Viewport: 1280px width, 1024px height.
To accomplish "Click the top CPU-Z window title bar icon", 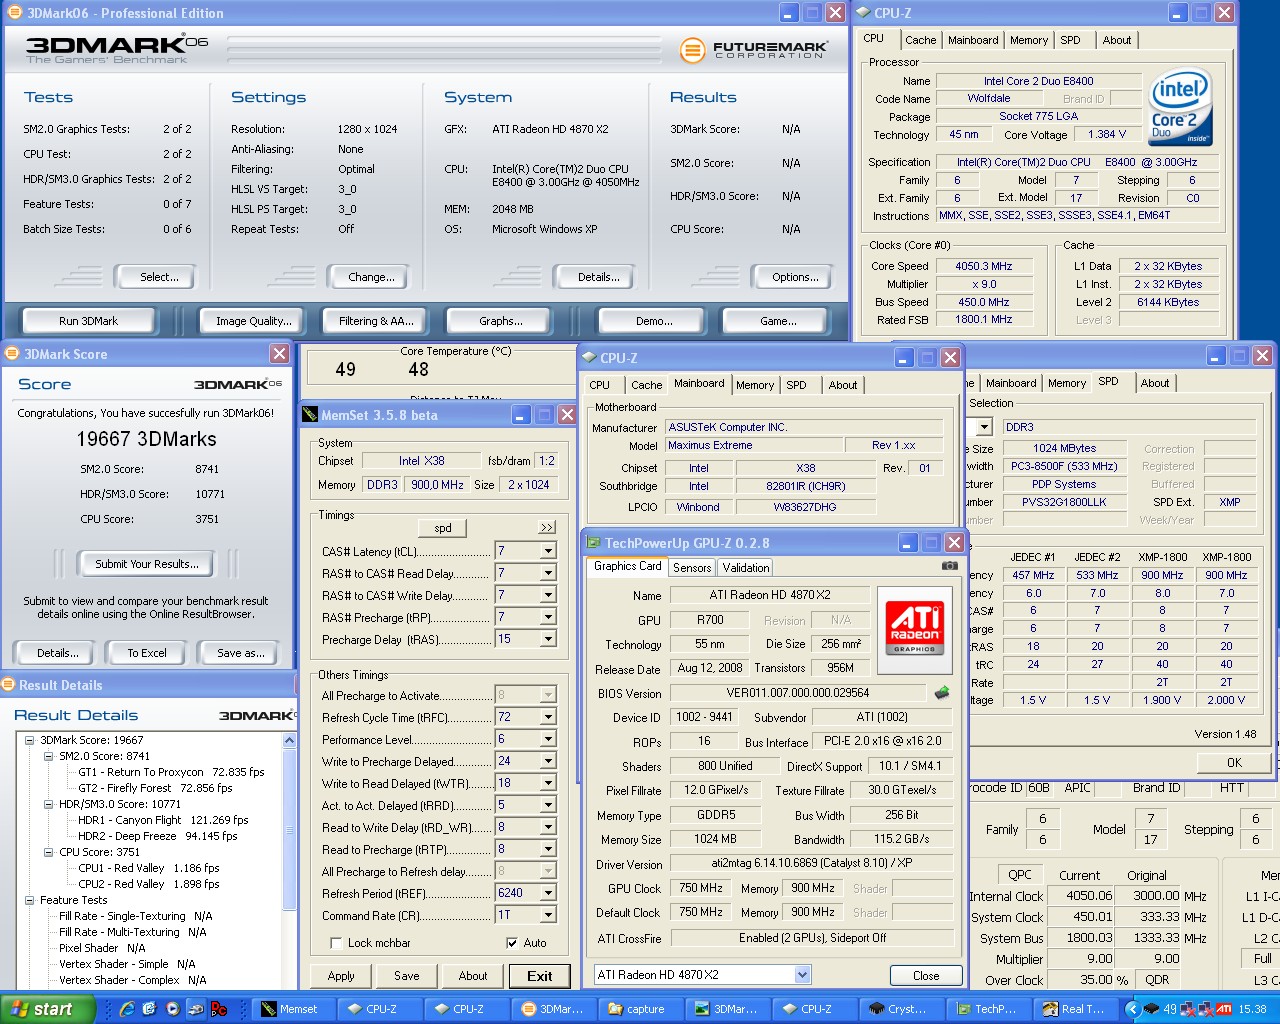I will 862,13.
